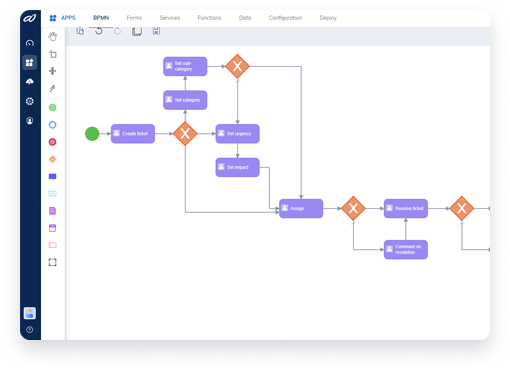Open the Configuration tab

(x=285, y=18)
